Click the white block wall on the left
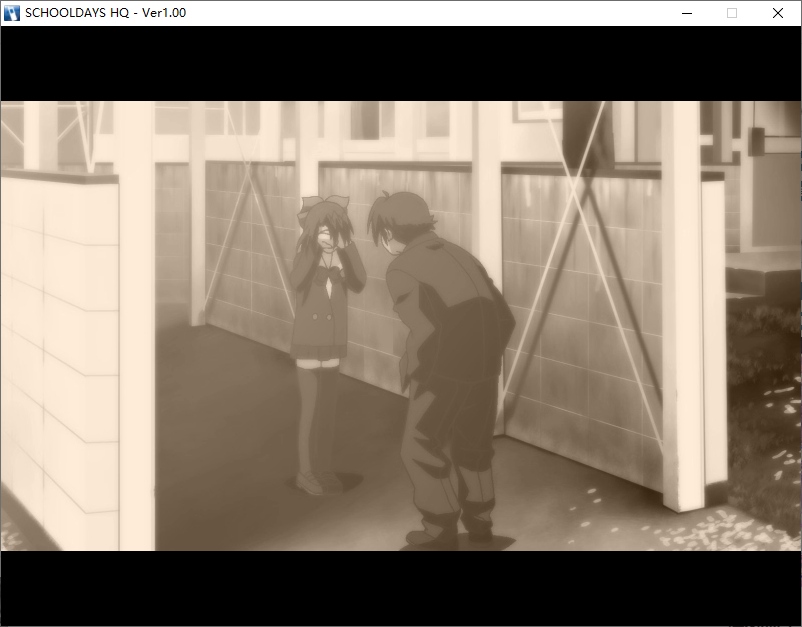 (58, 340)
